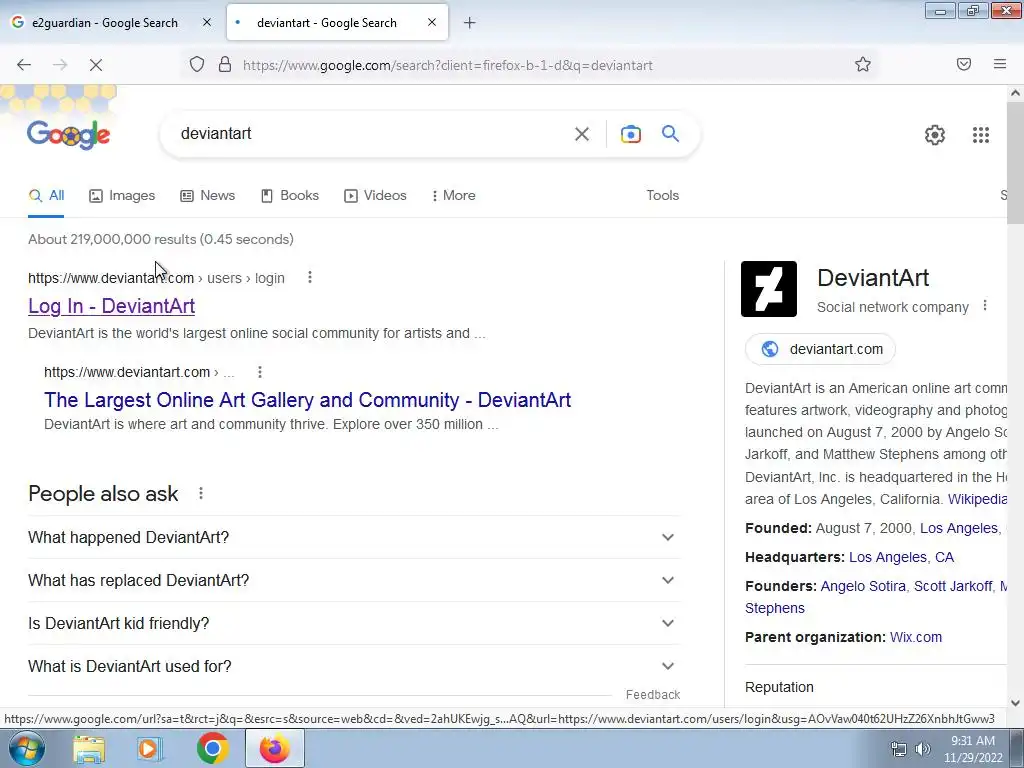
Task: Click the page vertical scrollbar thumb
Action: pos(1015,162)
